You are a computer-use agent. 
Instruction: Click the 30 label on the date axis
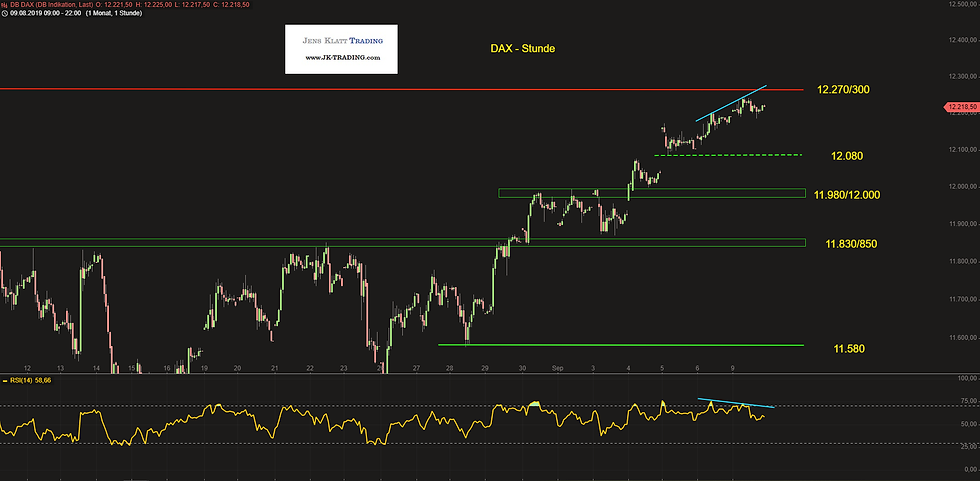[x=522, y=369]
